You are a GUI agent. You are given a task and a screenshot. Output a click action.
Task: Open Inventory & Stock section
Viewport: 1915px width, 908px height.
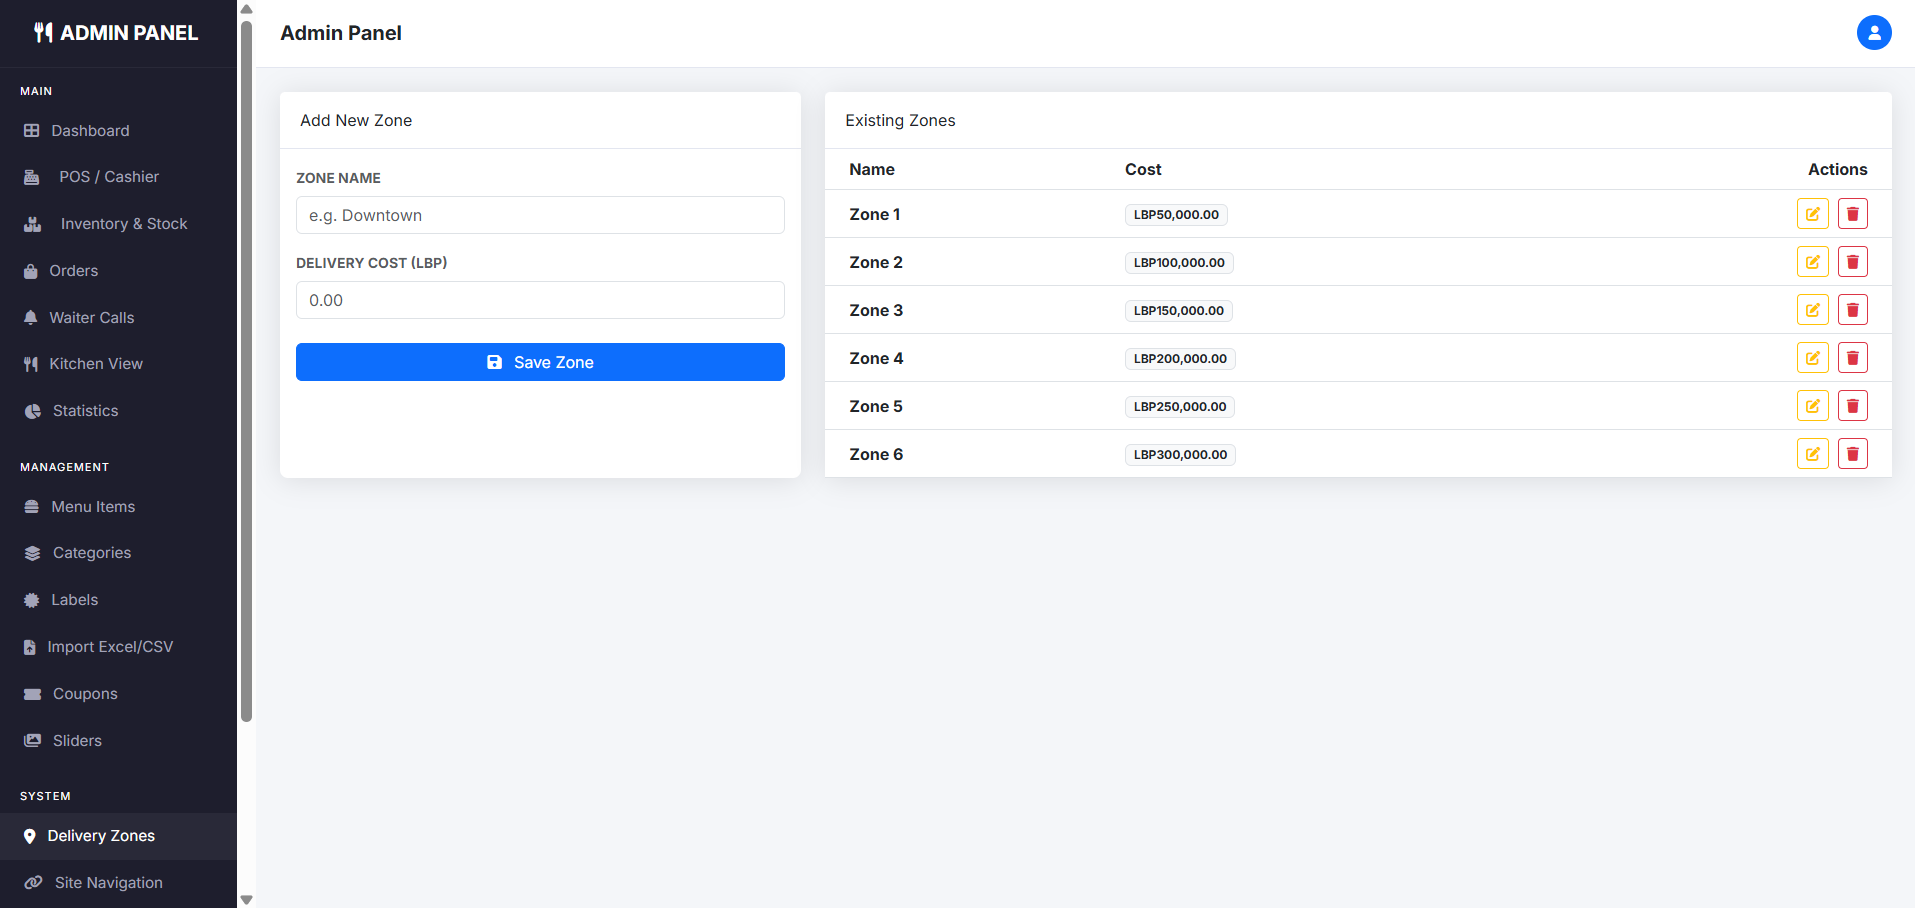click(123, 224)
